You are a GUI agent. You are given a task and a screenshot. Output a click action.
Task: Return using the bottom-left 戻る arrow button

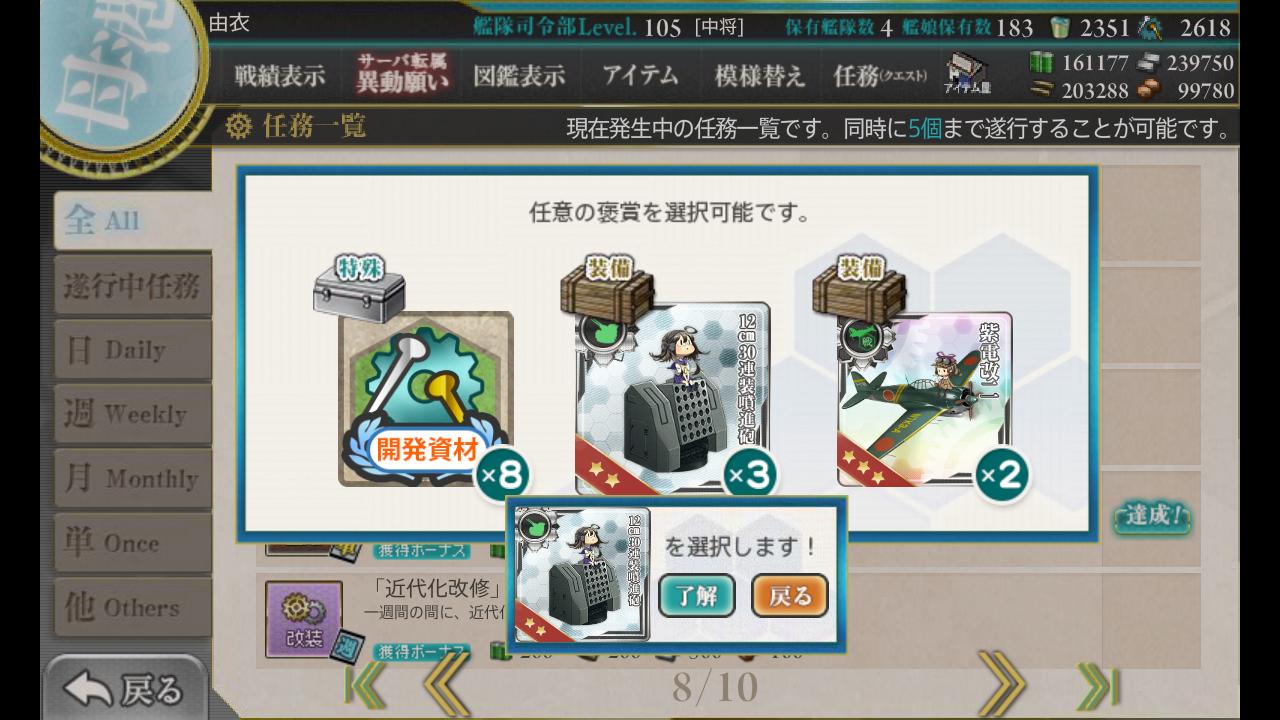[125, 688]
